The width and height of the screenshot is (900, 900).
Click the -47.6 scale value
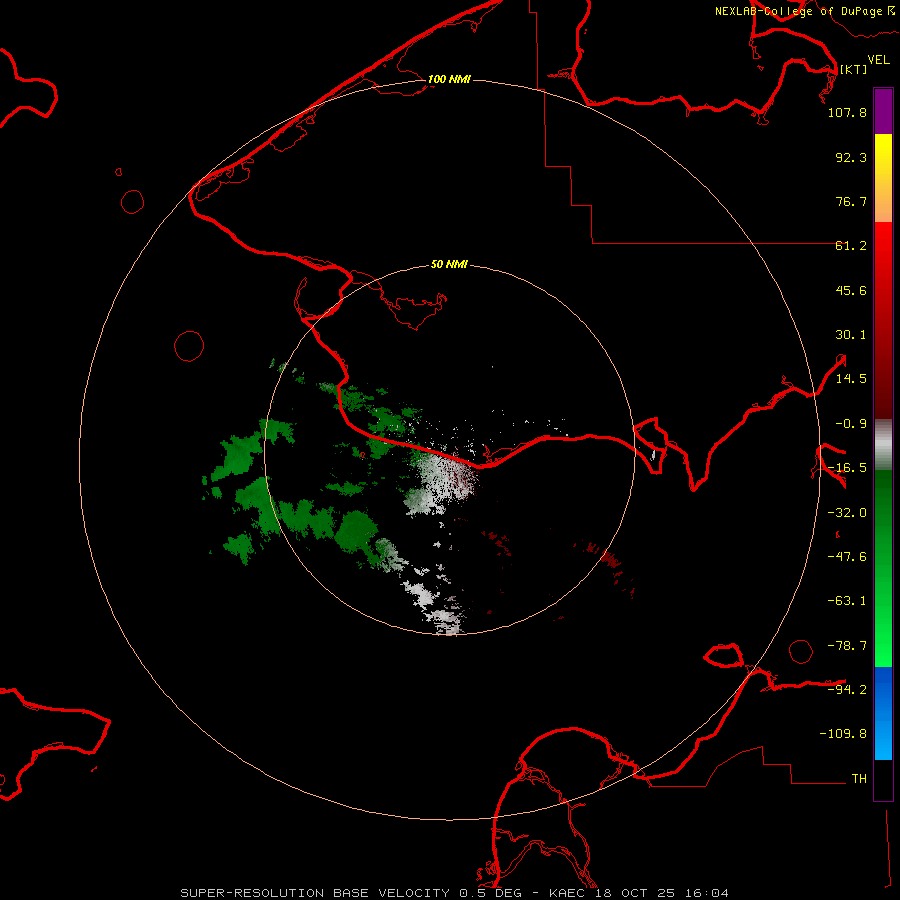tap(847, 557)
